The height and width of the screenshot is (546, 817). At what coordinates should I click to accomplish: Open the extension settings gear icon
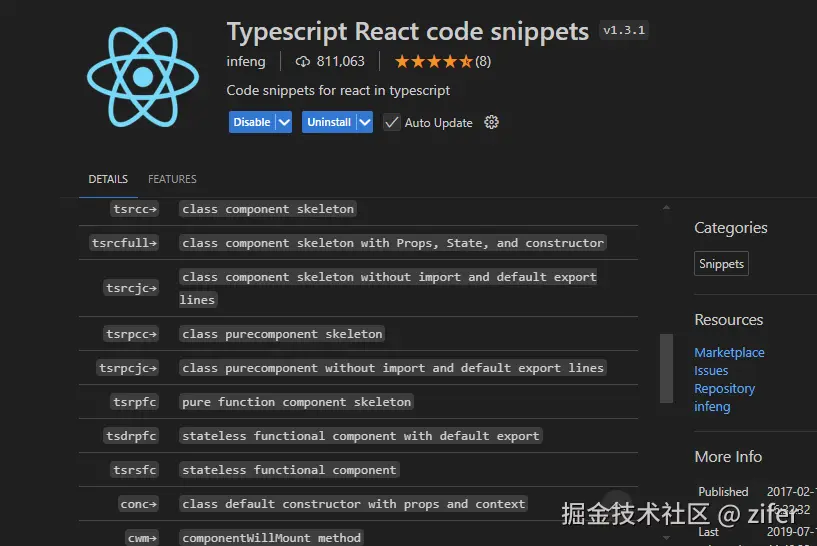491,122
